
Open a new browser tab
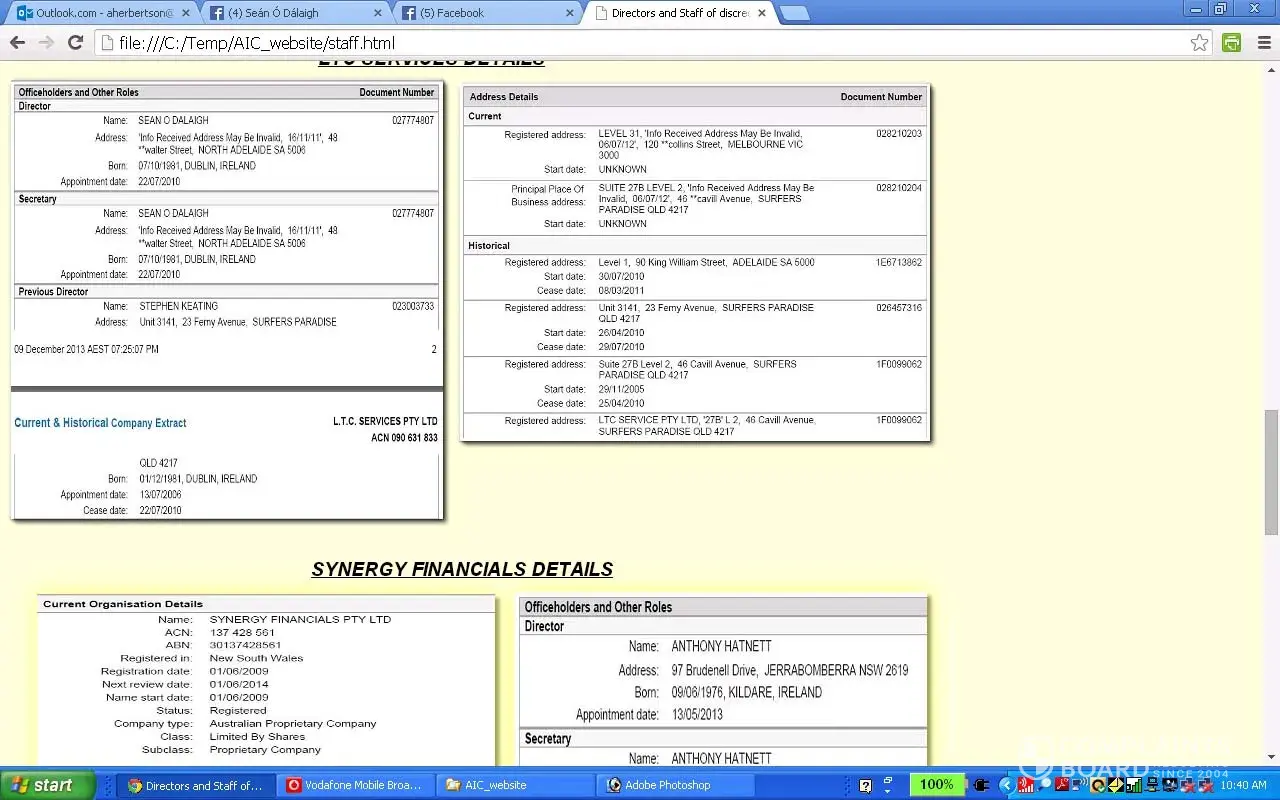[x=795, y=13]
